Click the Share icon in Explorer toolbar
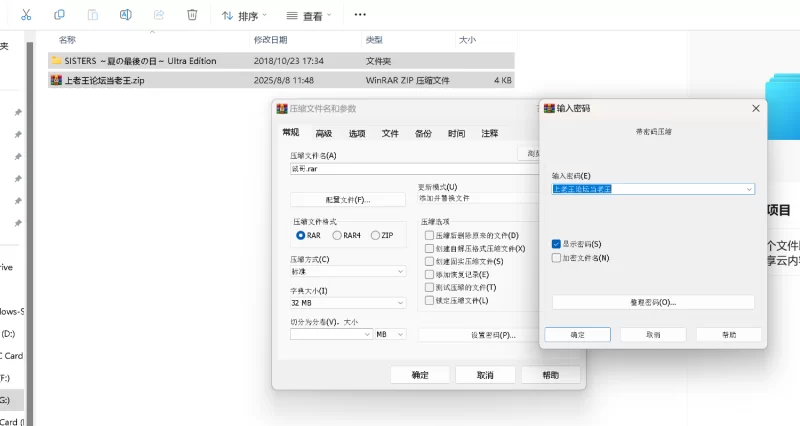Screen dimensions: 800x426 [x=159, y=15]
